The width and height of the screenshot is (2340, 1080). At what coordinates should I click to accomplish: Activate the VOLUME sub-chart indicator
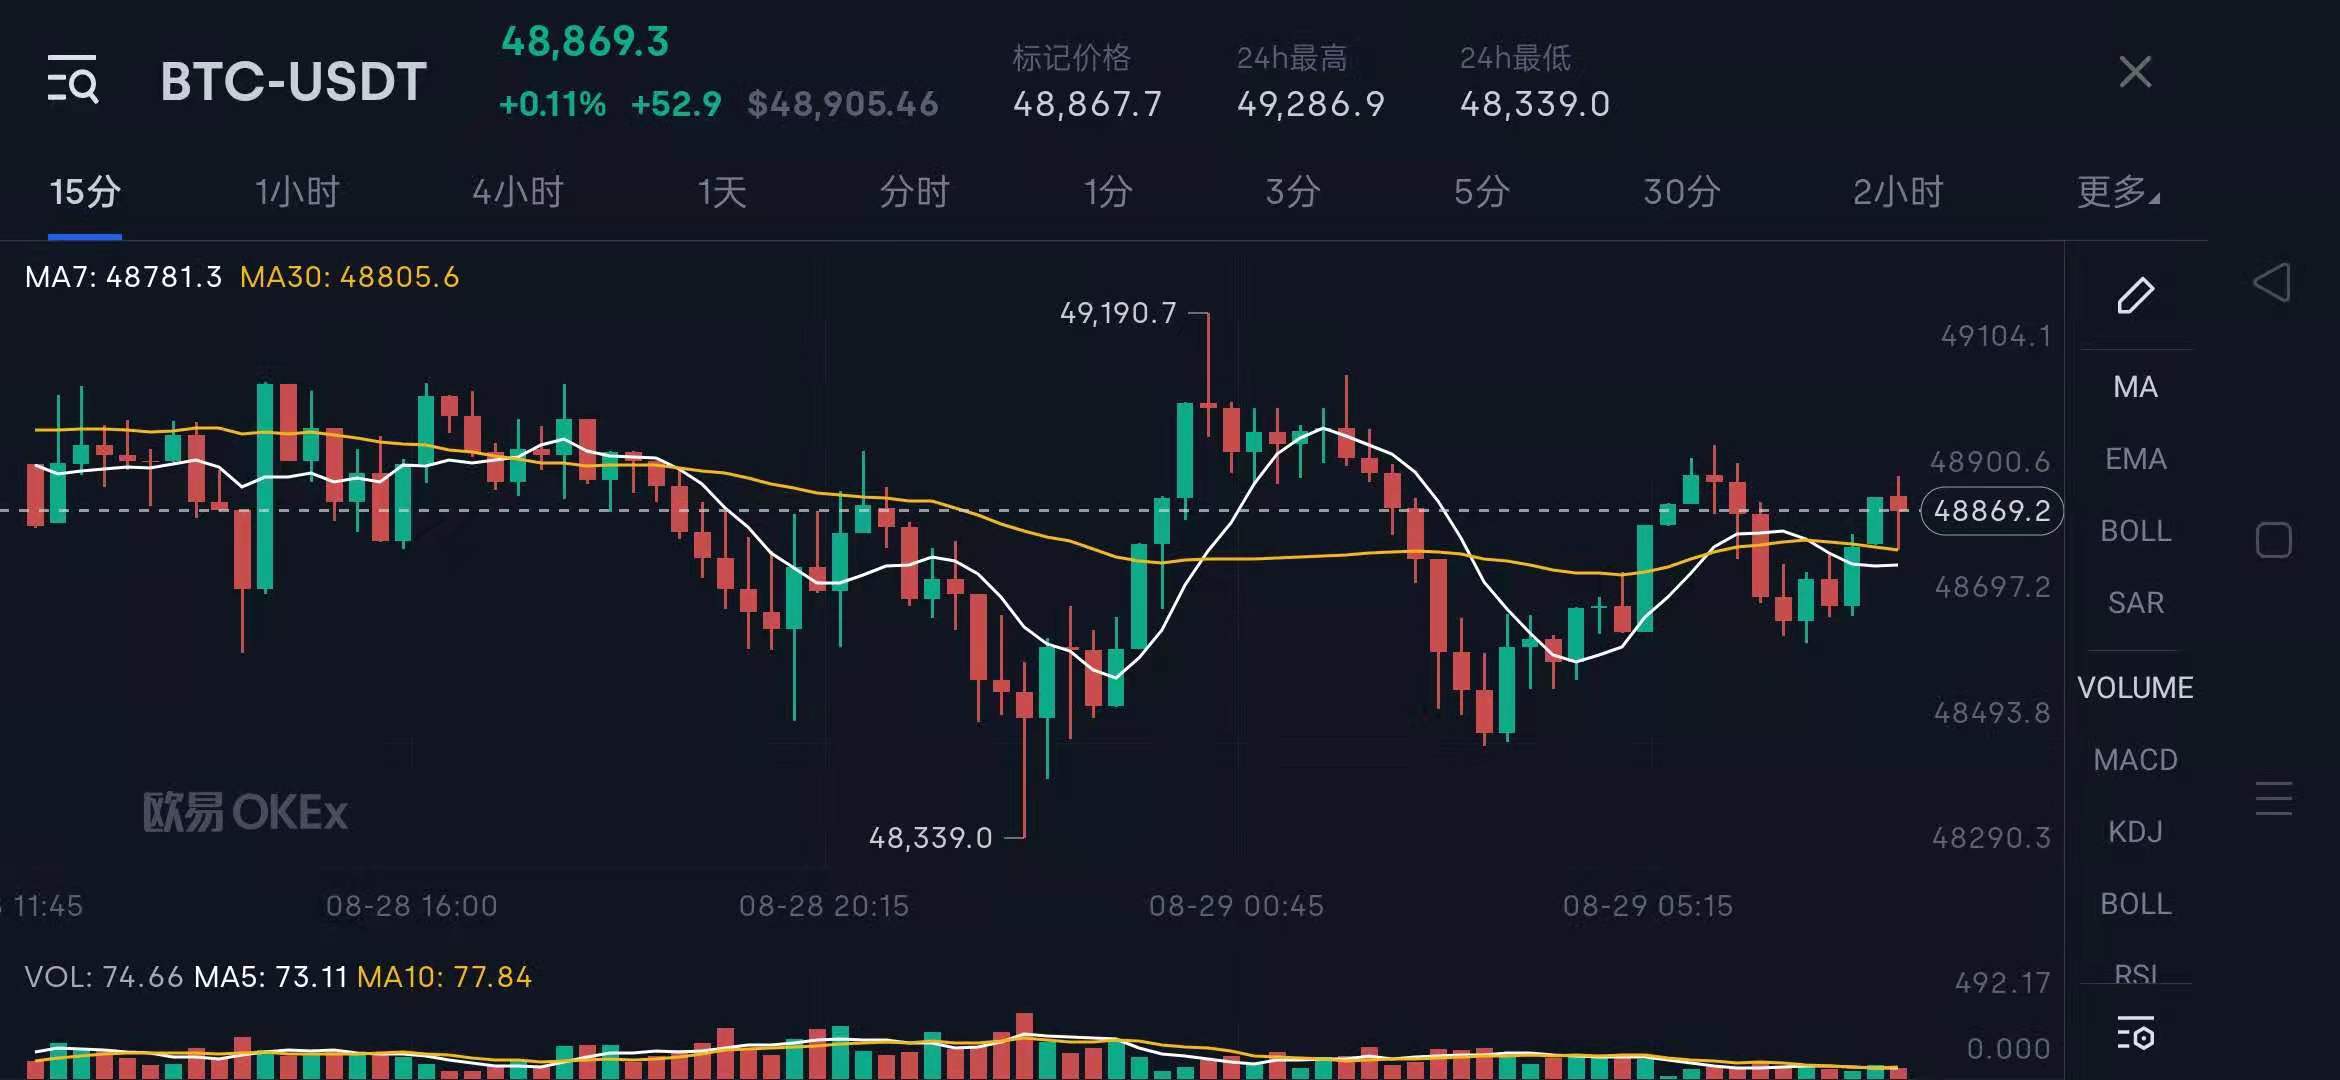pos(2134,687)
